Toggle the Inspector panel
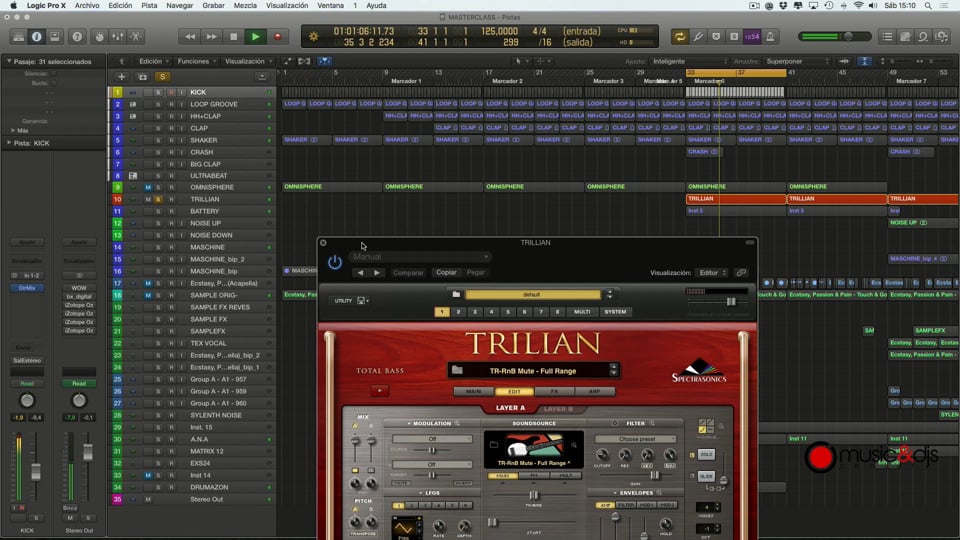This screenshot has height=540, width=960. pyautogui.click(x=37, y=37)
